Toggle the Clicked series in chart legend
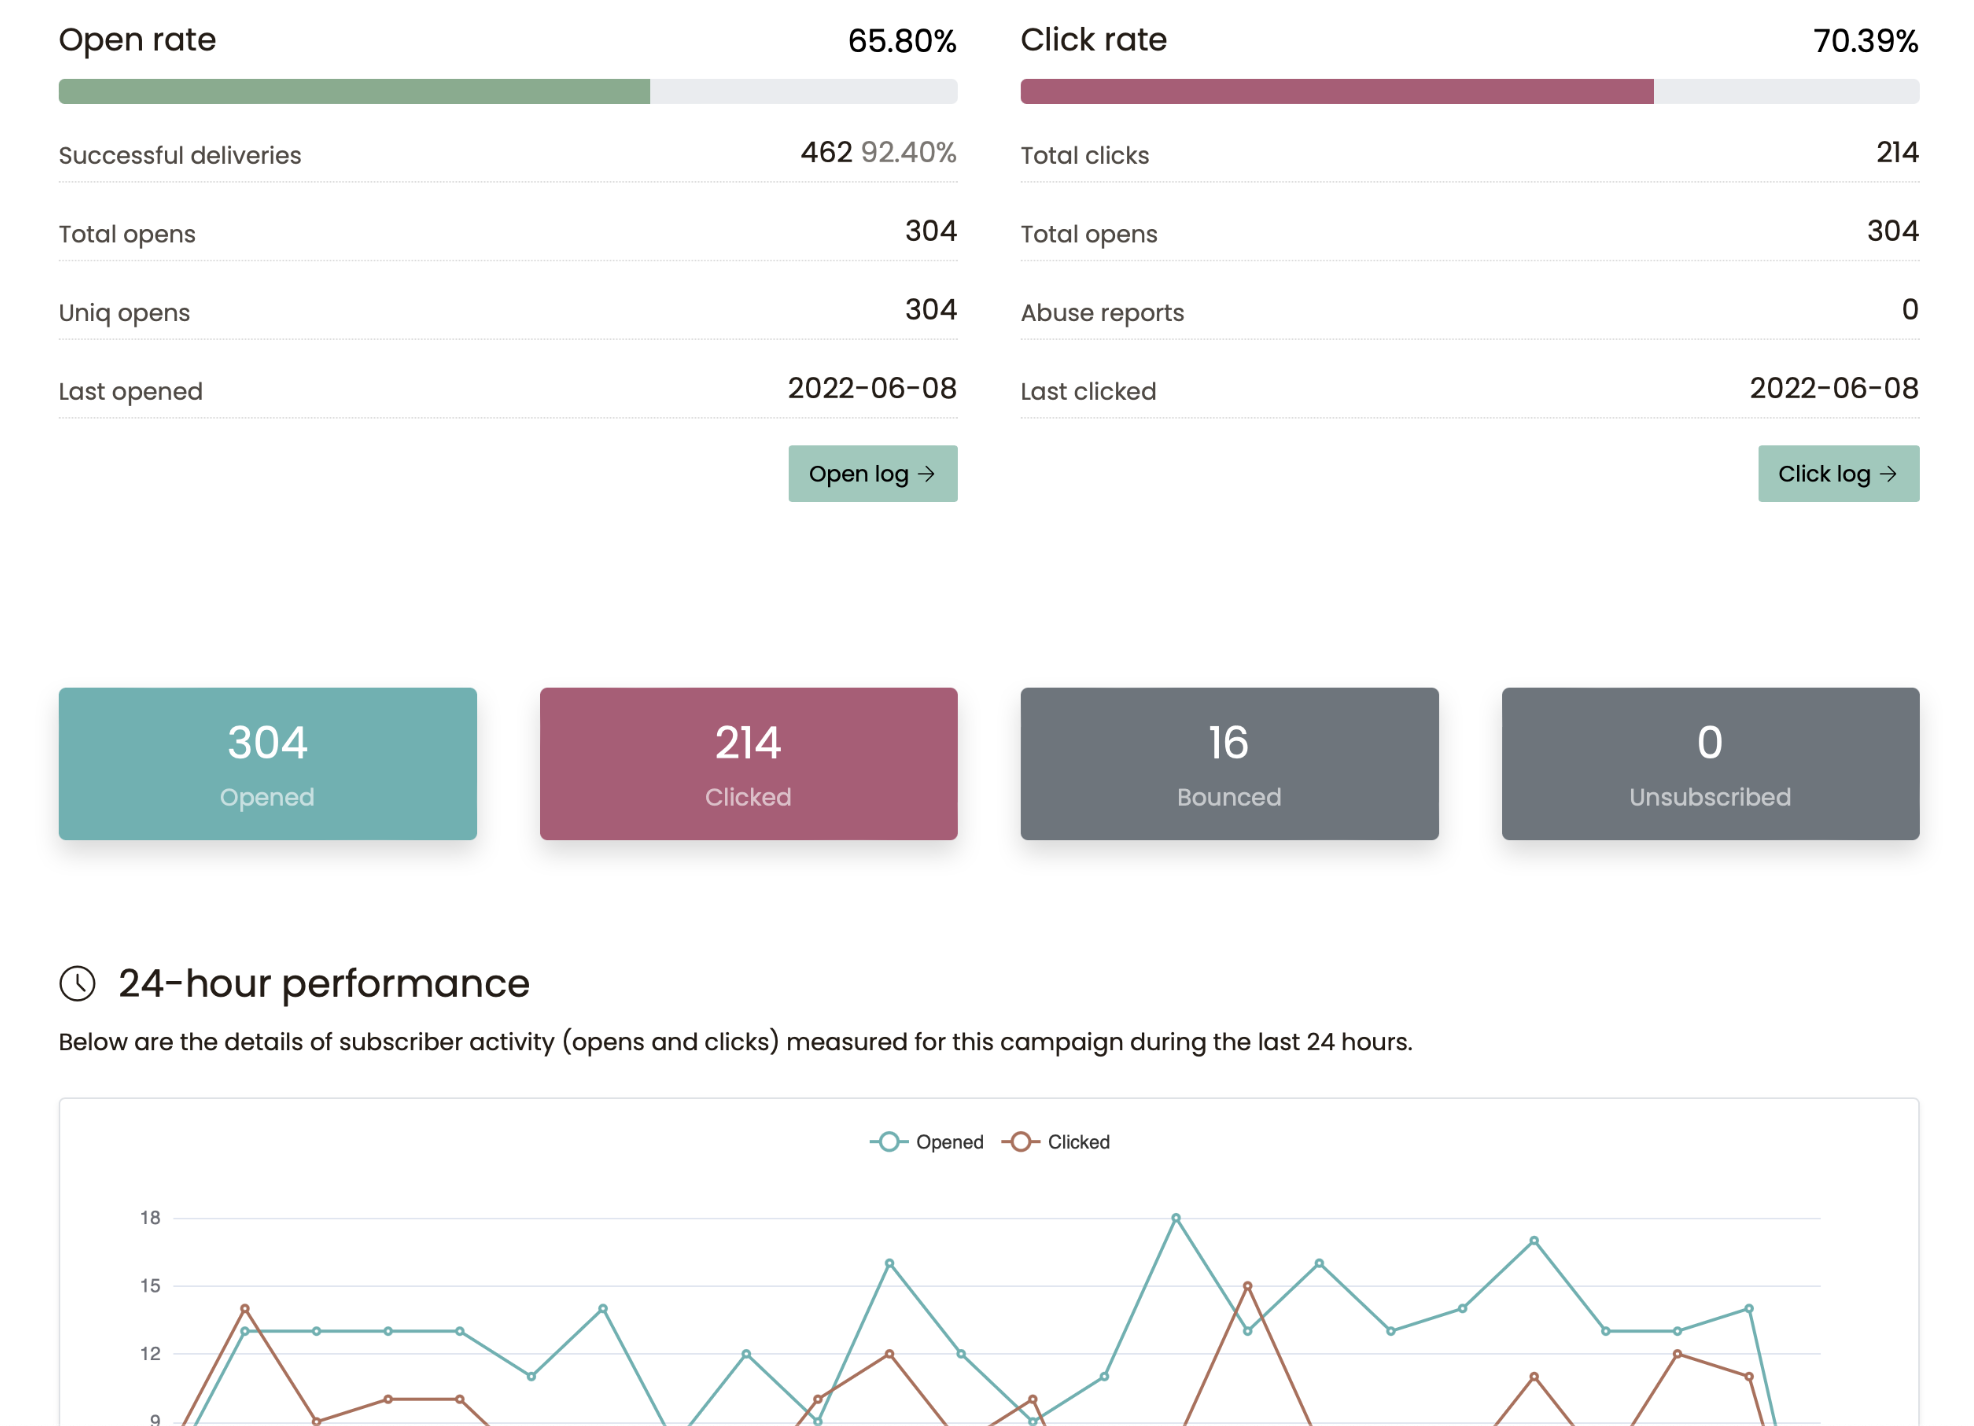 coord(1078,1142)
